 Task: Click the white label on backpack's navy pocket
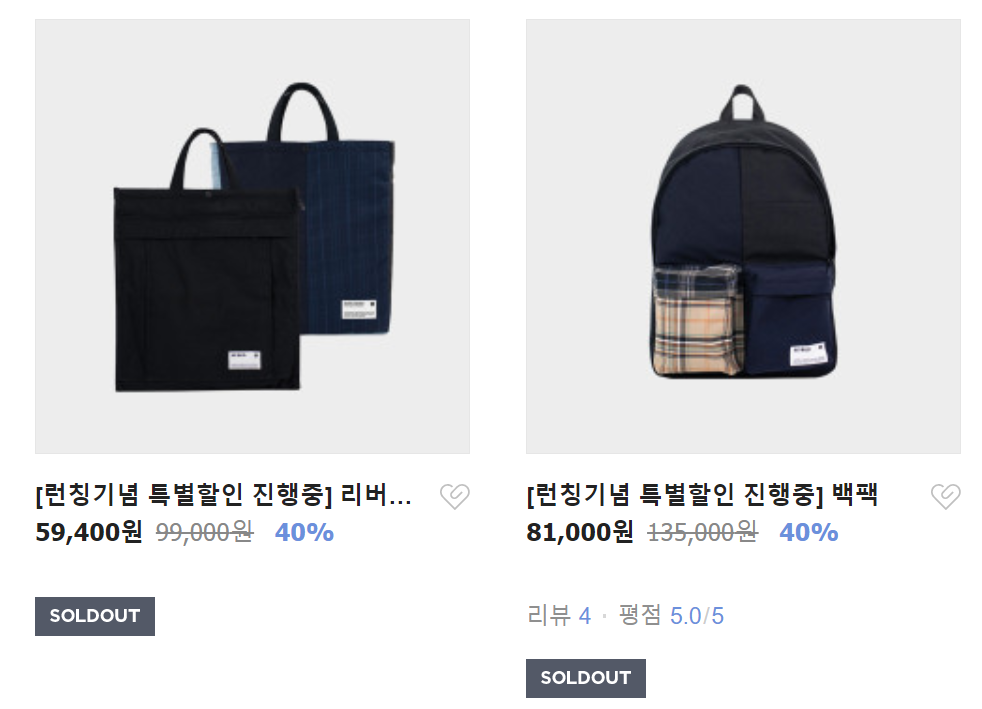click(x=809, y=354)
